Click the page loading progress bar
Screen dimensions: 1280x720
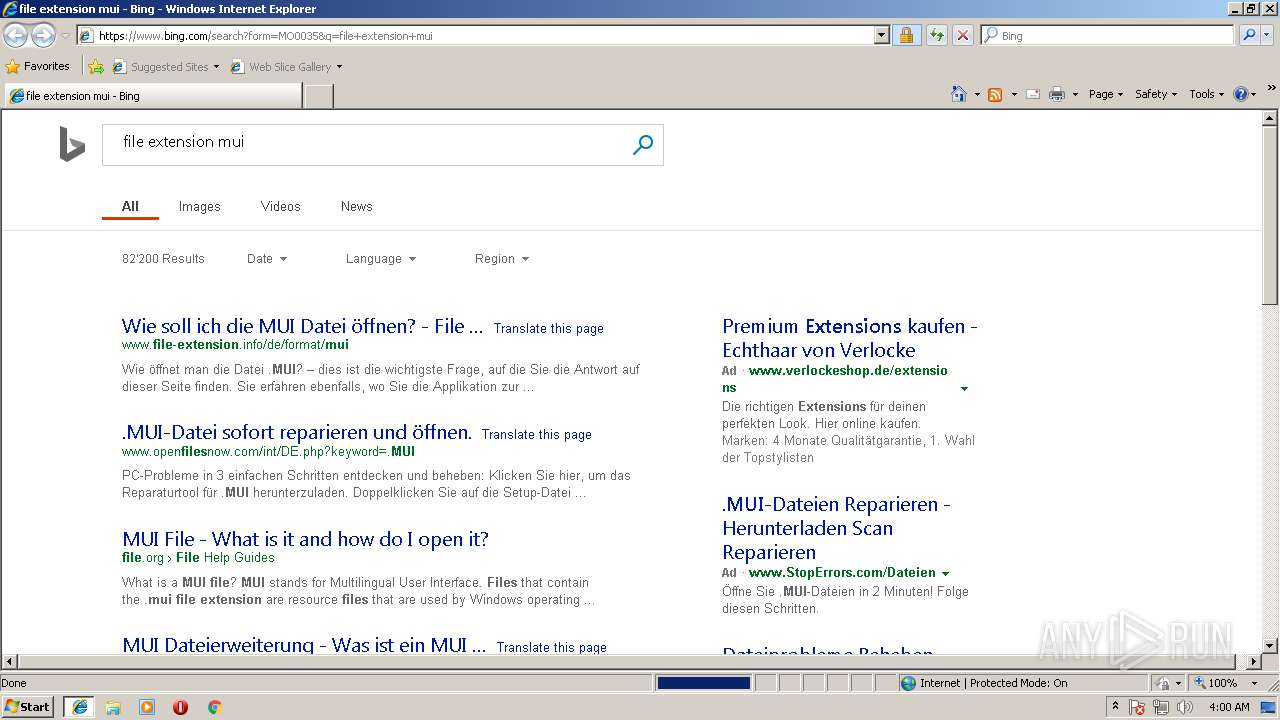[x=703, y=683]
